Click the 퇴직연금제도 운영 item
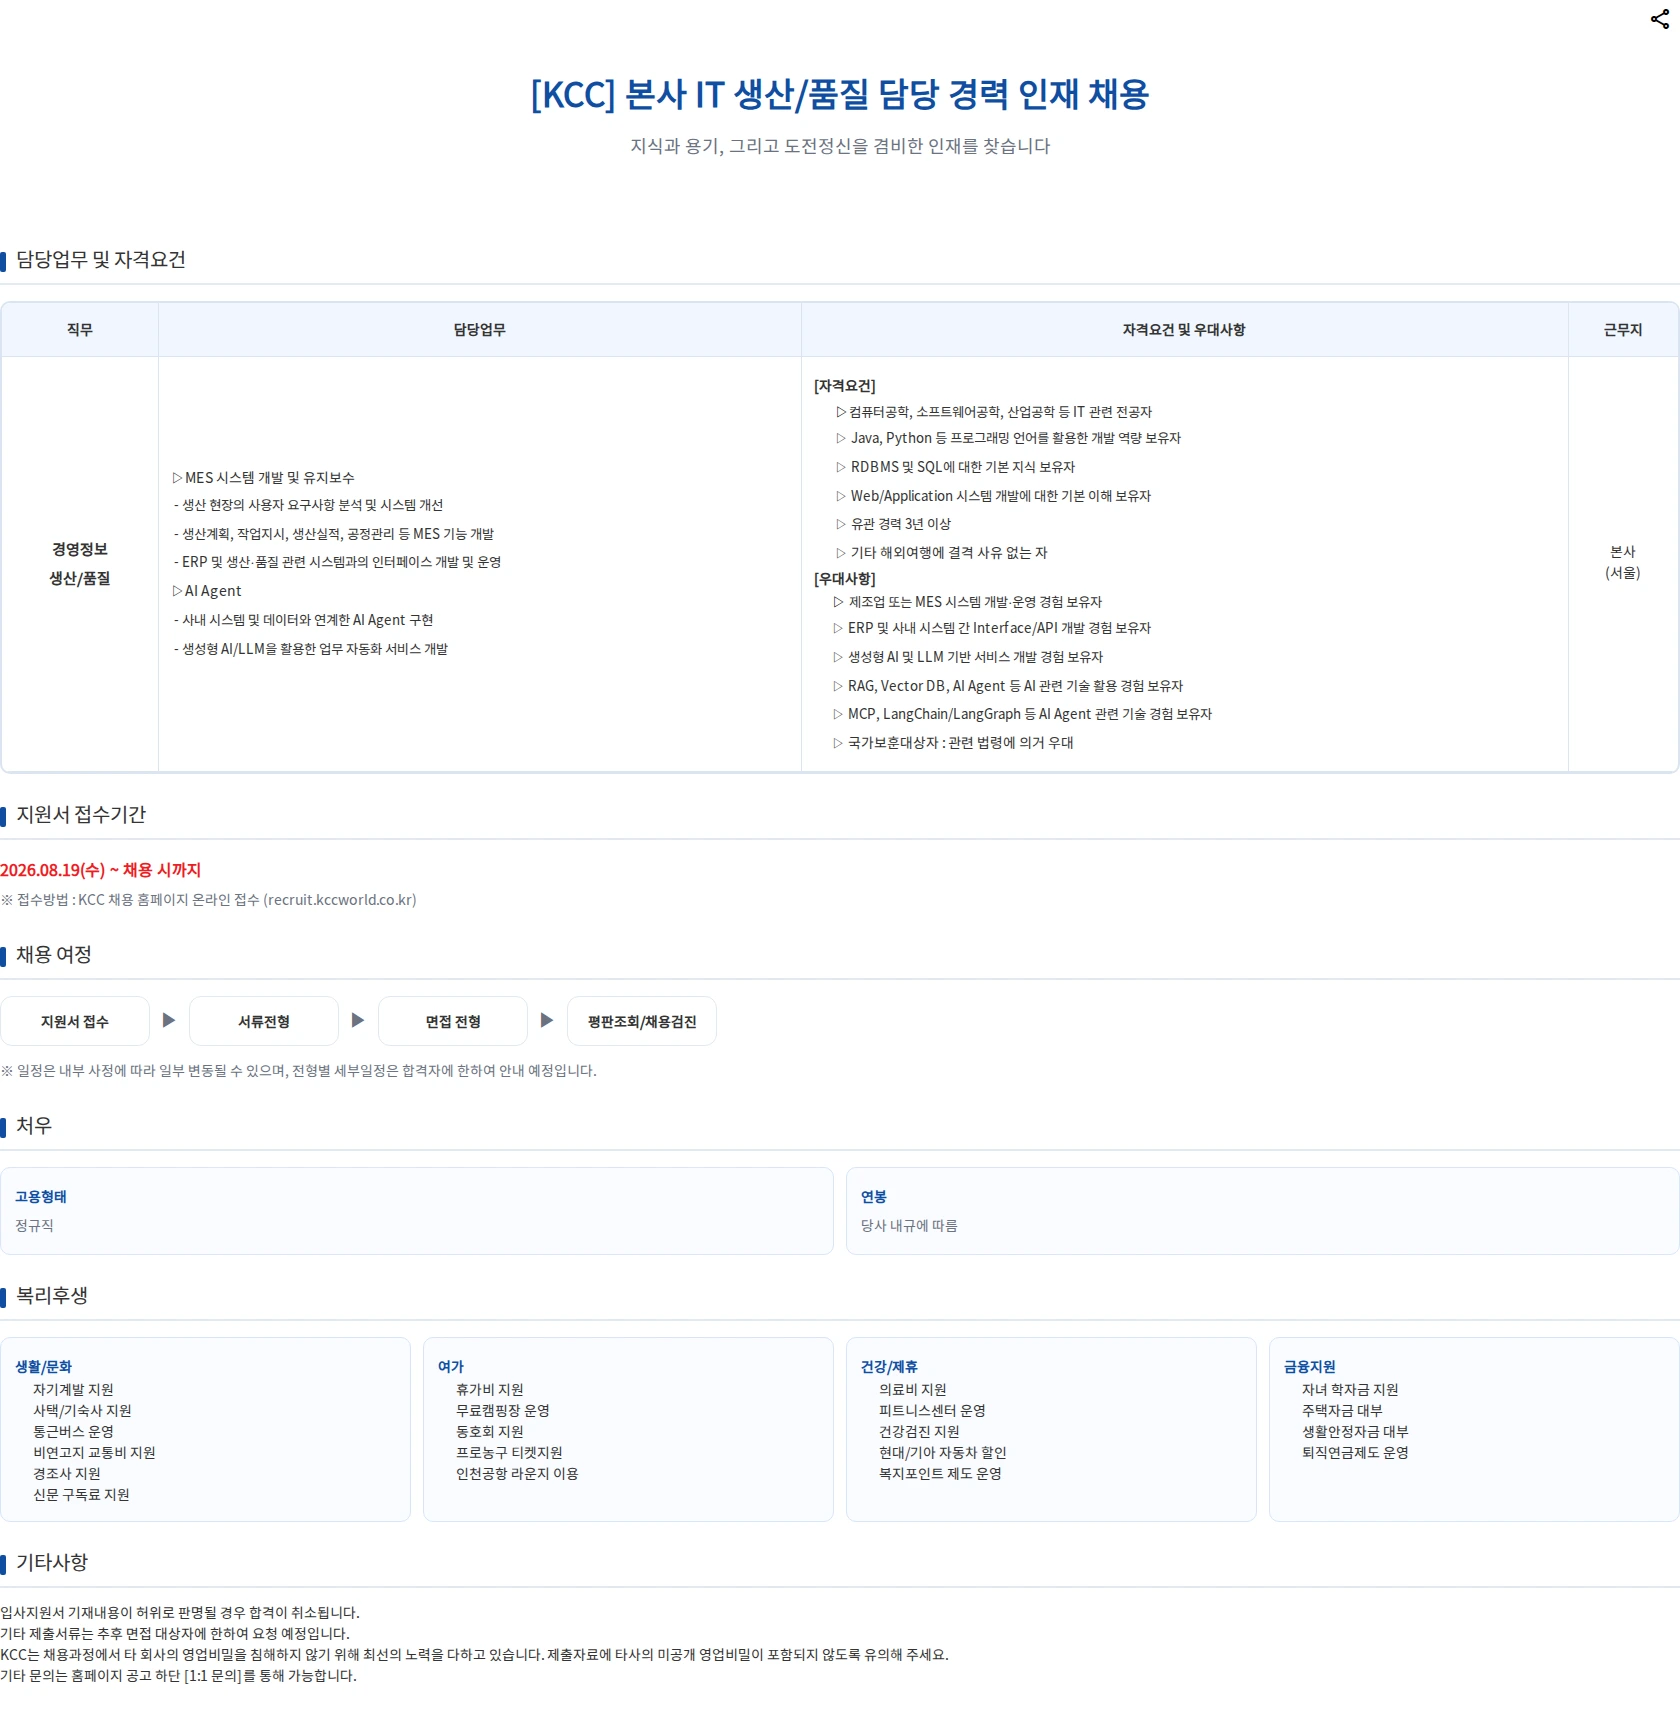This screenshot has width=1680, height=1715. point(1355,1453)
